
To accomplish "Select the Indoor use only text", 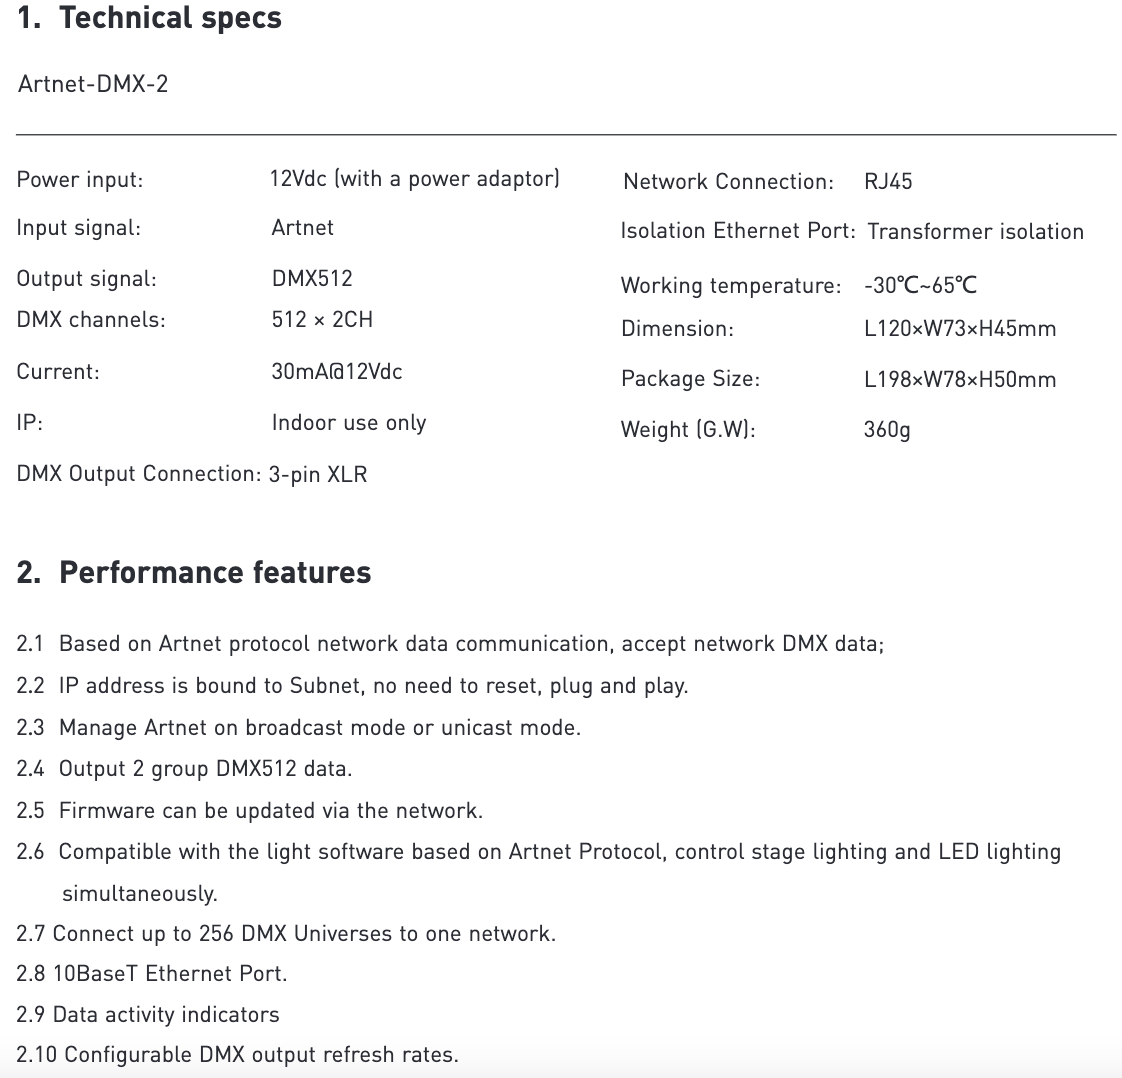I will point(349,423).
